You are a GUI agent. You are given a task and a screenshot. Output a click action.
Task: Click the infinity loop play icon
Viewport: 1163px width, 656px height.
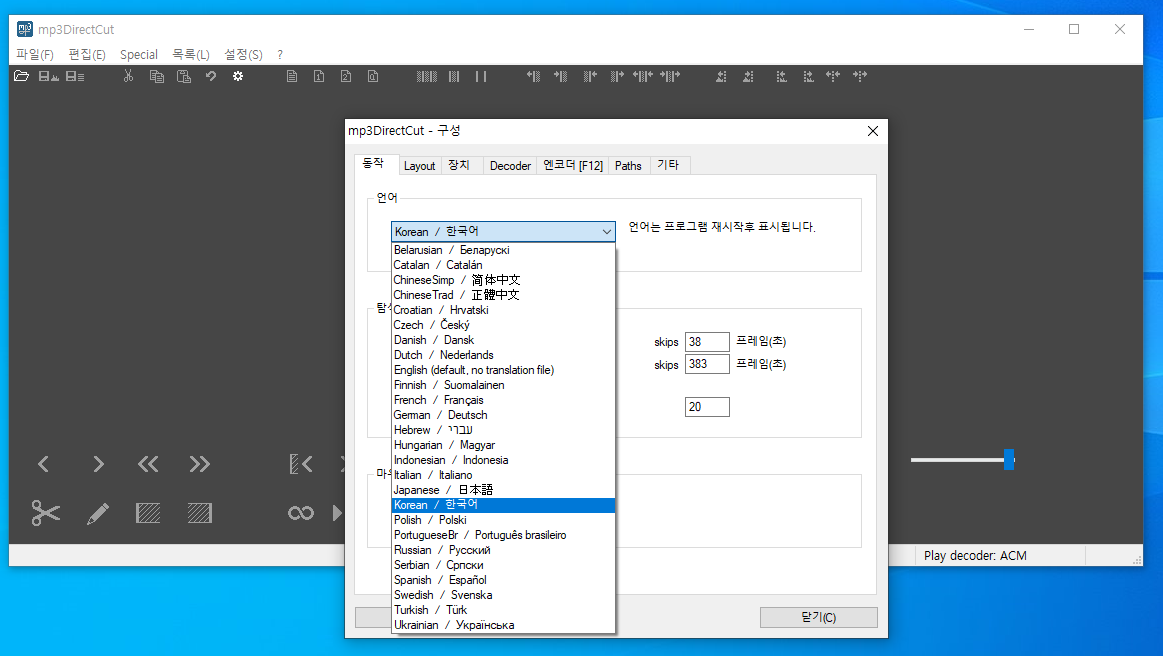(300, 513)
